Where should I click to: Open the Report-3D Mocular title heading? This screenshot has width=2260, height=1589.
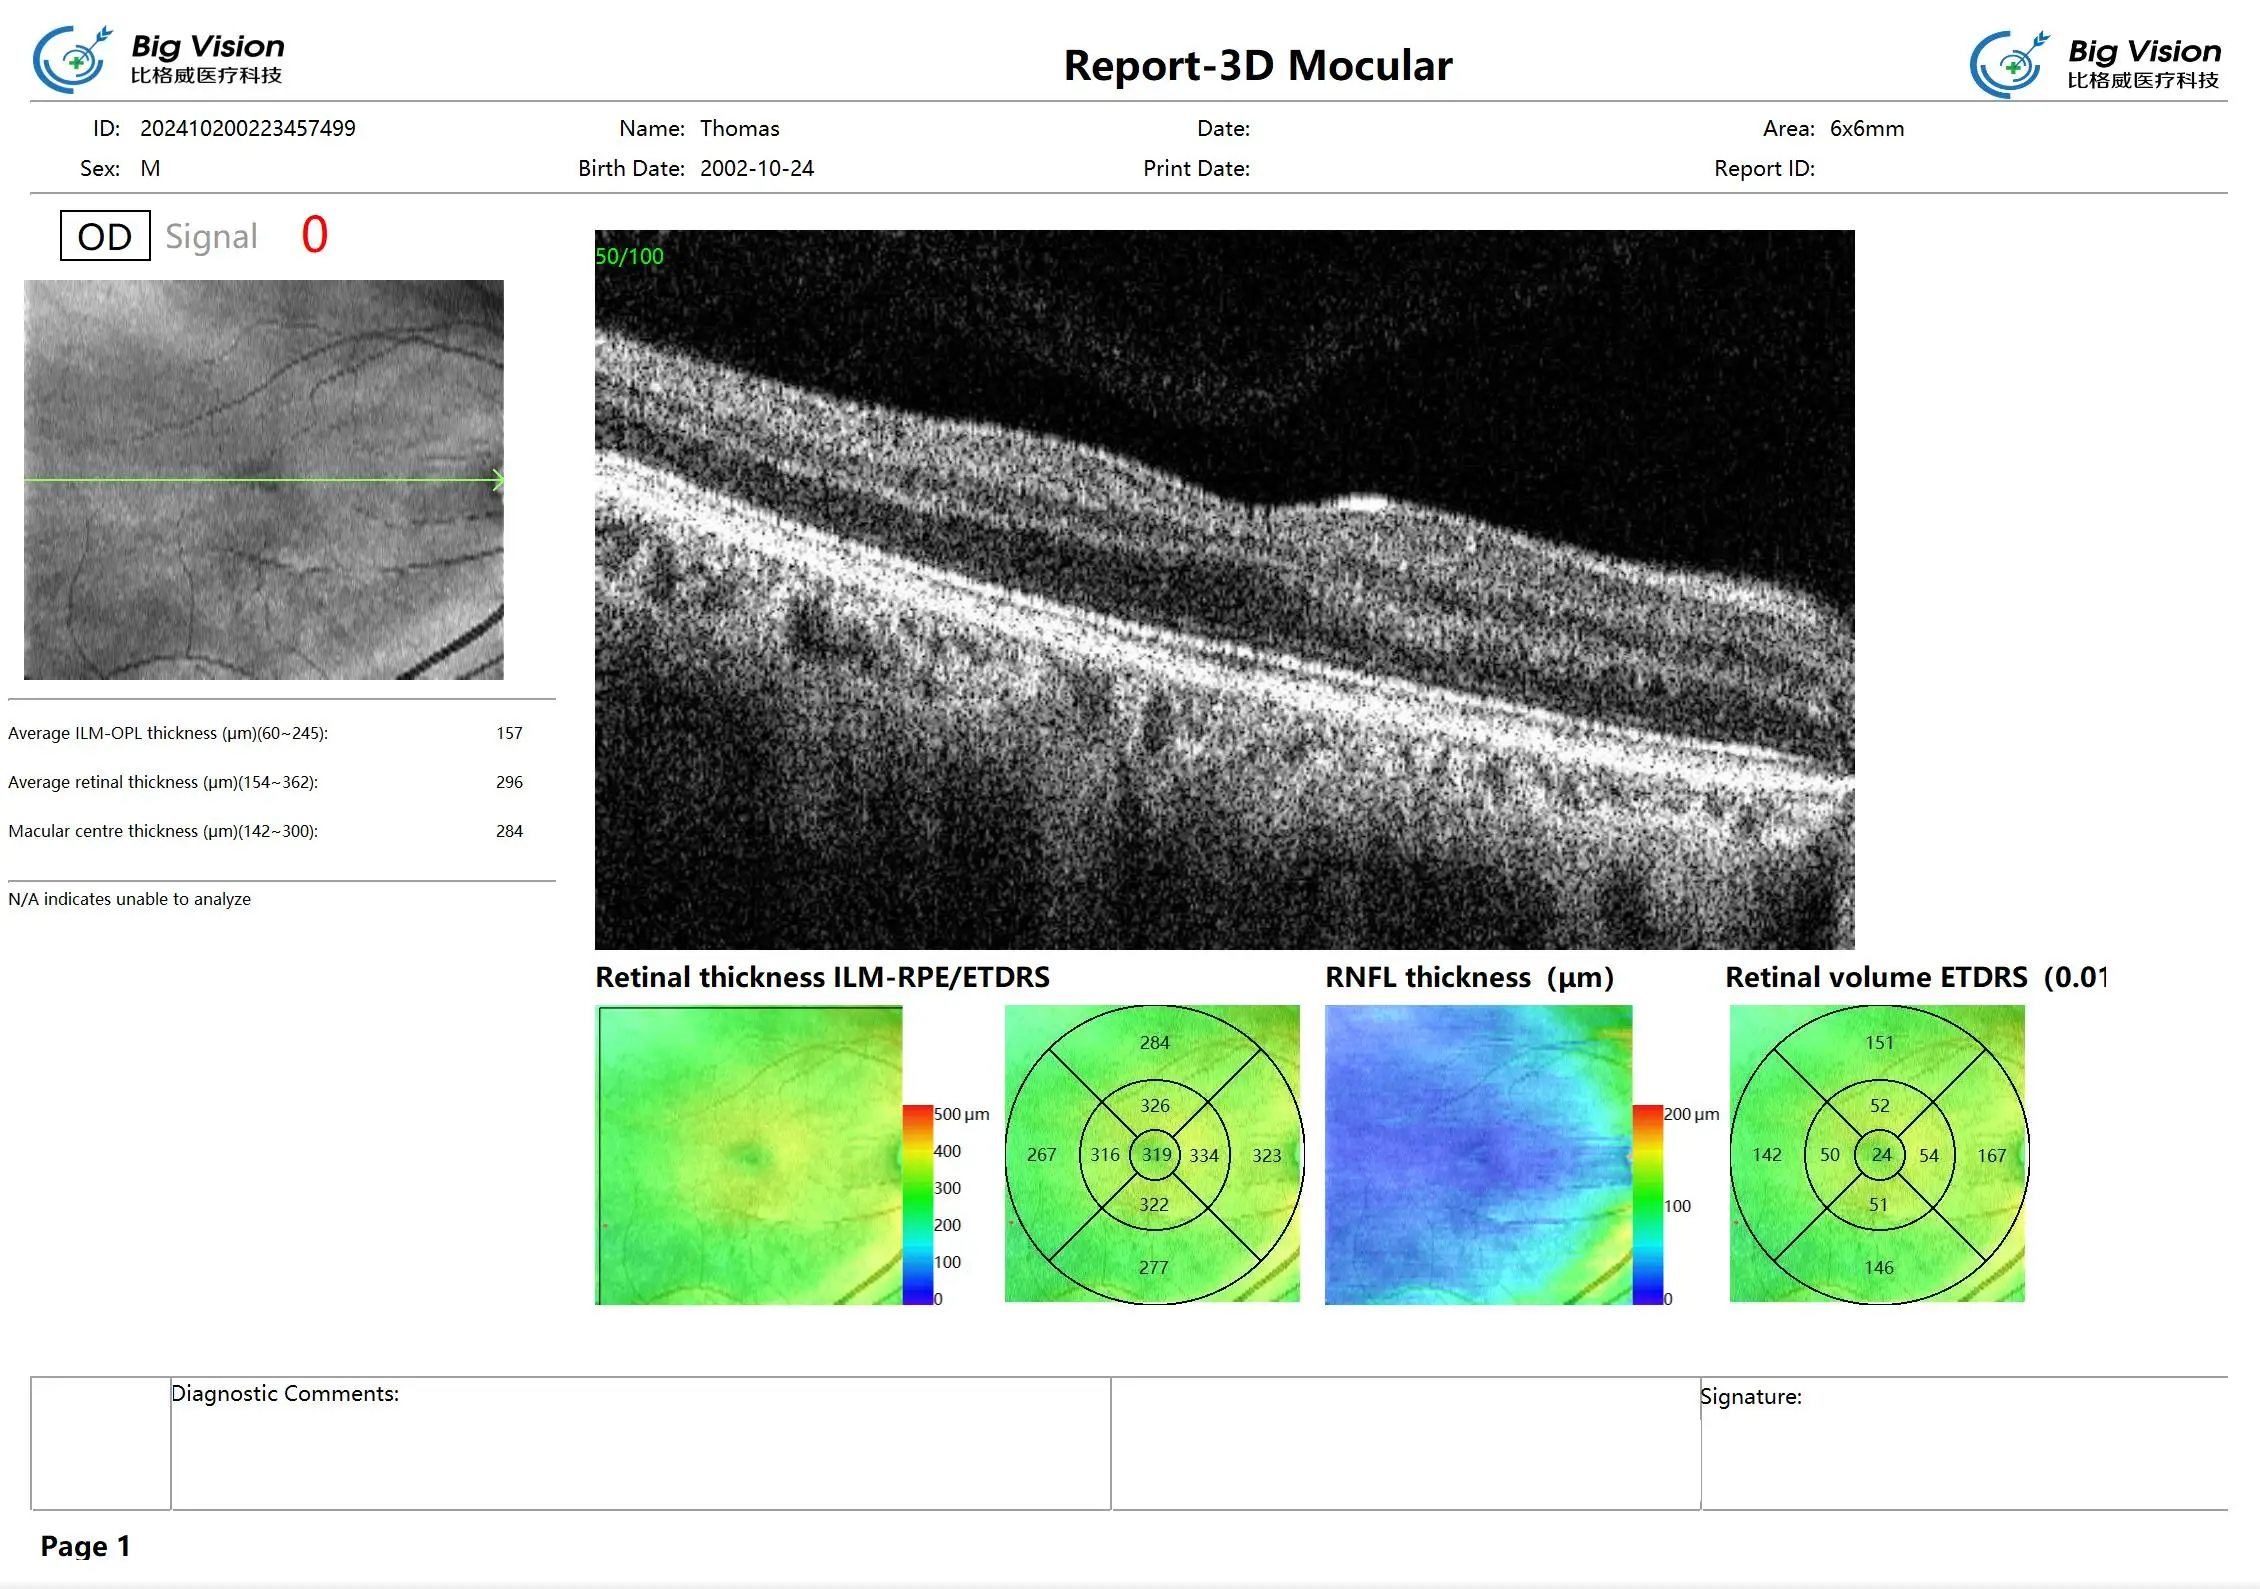pyautogui.click(x=1258, y=66)
